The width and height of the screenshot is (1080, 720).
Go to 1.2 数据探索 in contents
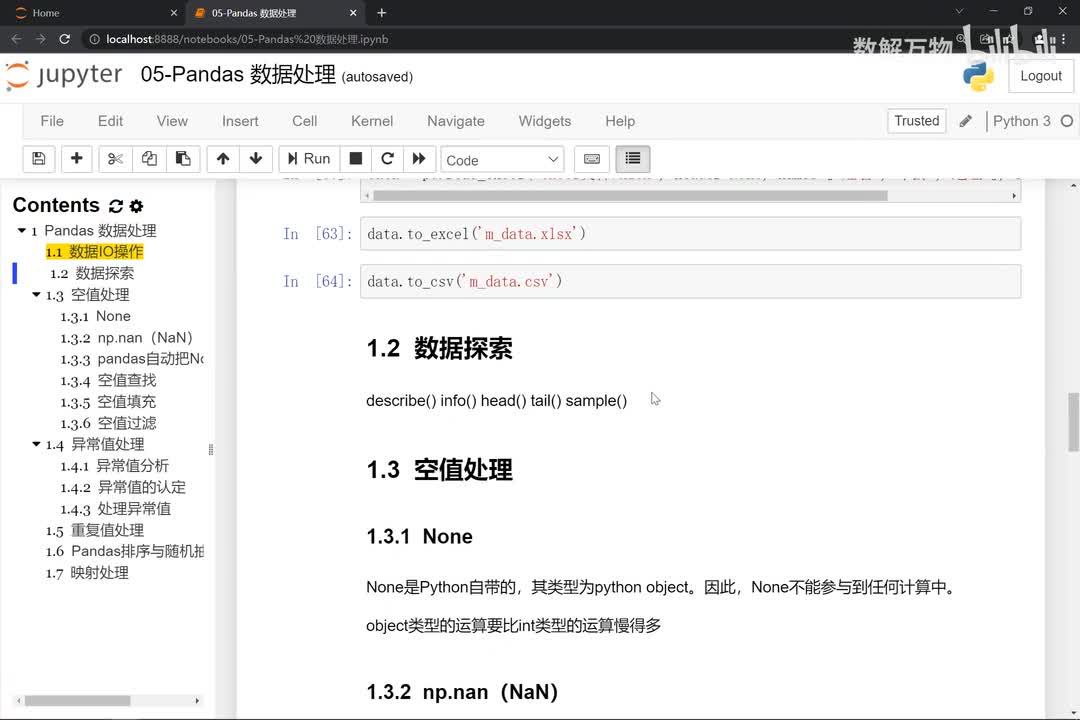pos(92,274)
